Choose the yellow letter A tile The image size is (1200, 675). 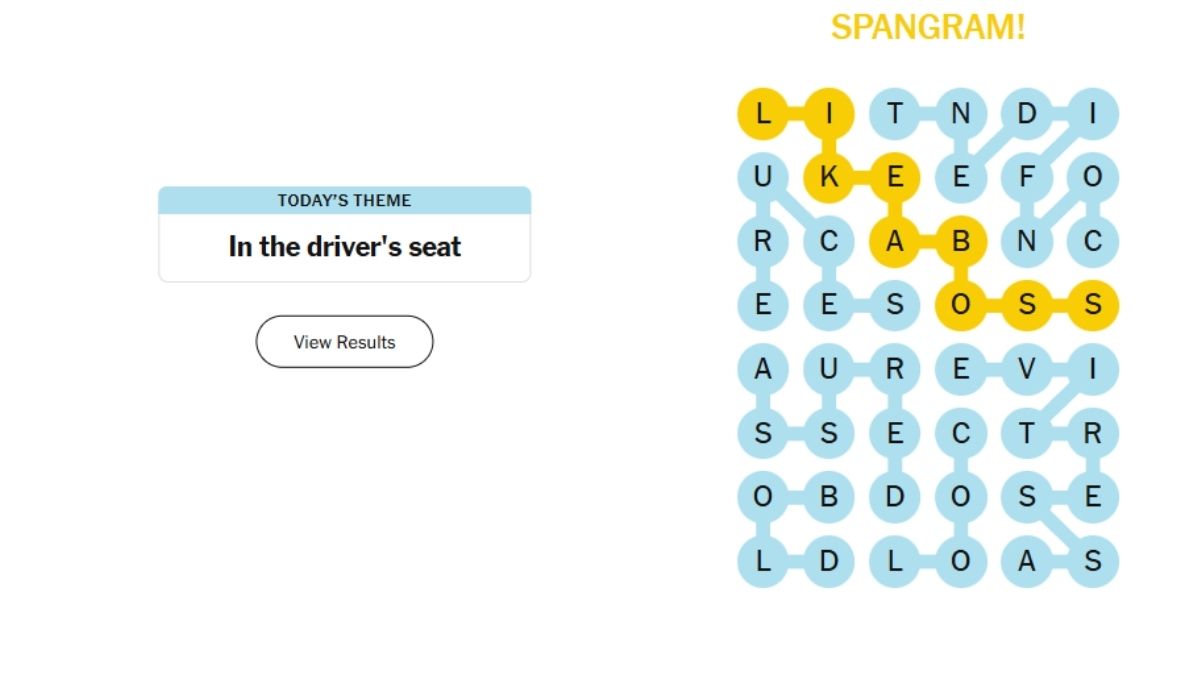pyautogui.click(x=895, y=242)
